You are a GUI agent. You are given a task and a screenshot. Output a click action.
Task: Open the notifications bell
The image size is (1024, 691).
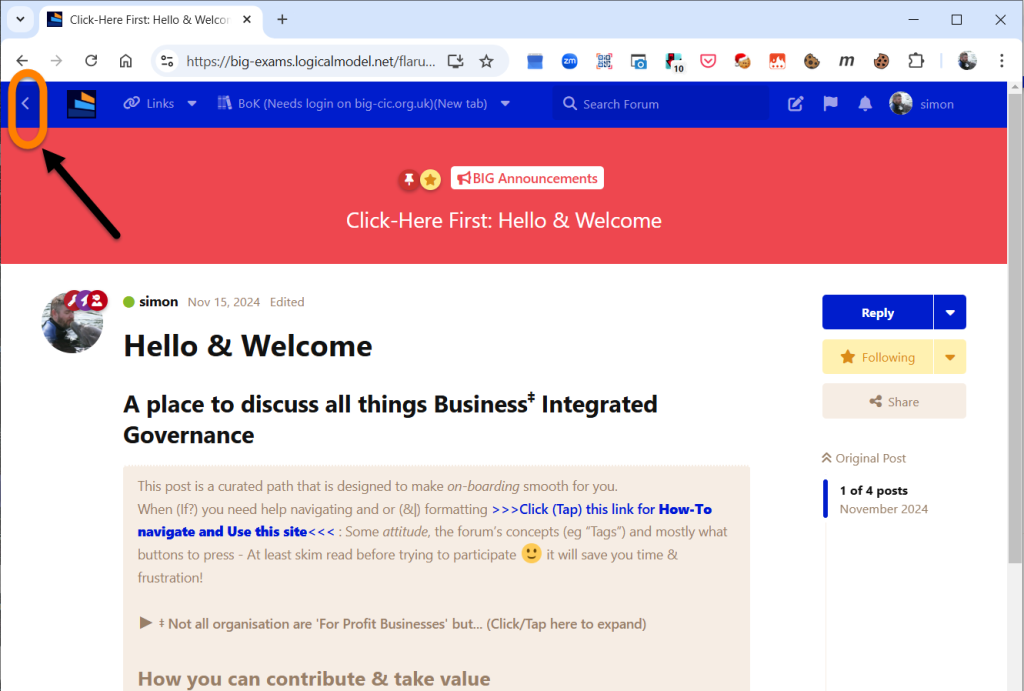865,104
